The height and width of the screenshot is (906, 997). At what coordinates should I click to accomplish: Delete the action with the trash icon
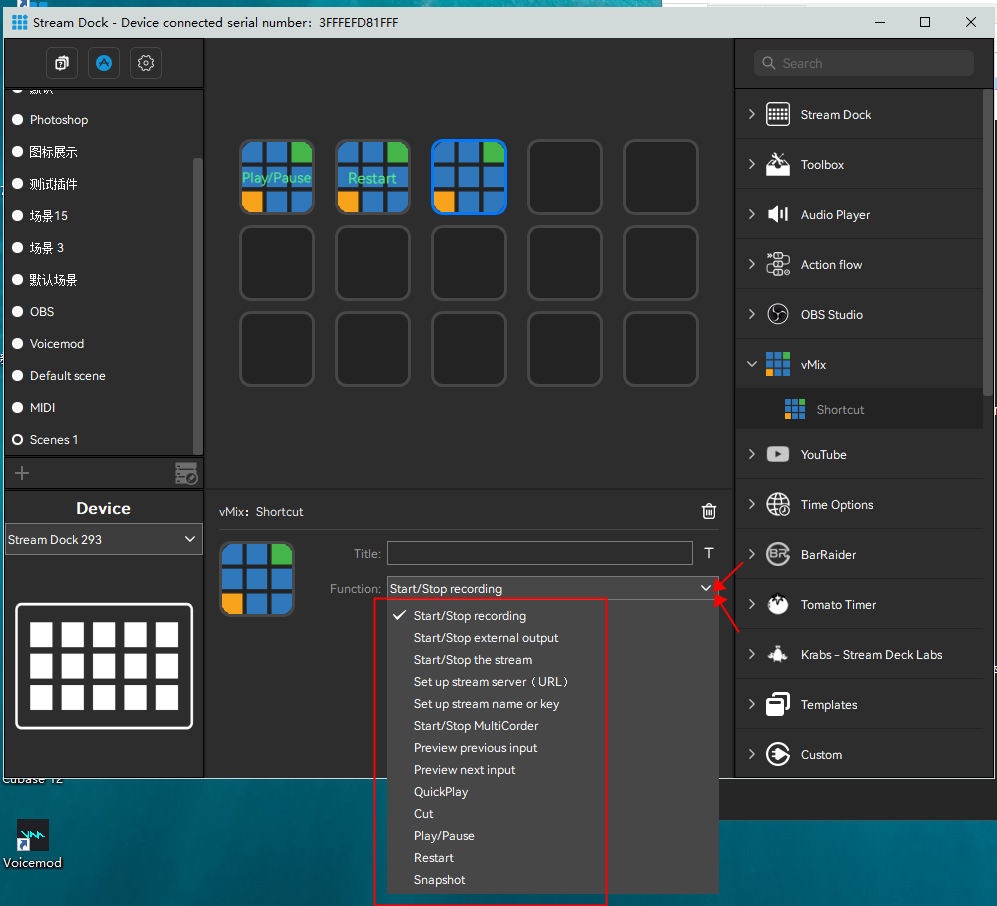click(x=708, y=511)
